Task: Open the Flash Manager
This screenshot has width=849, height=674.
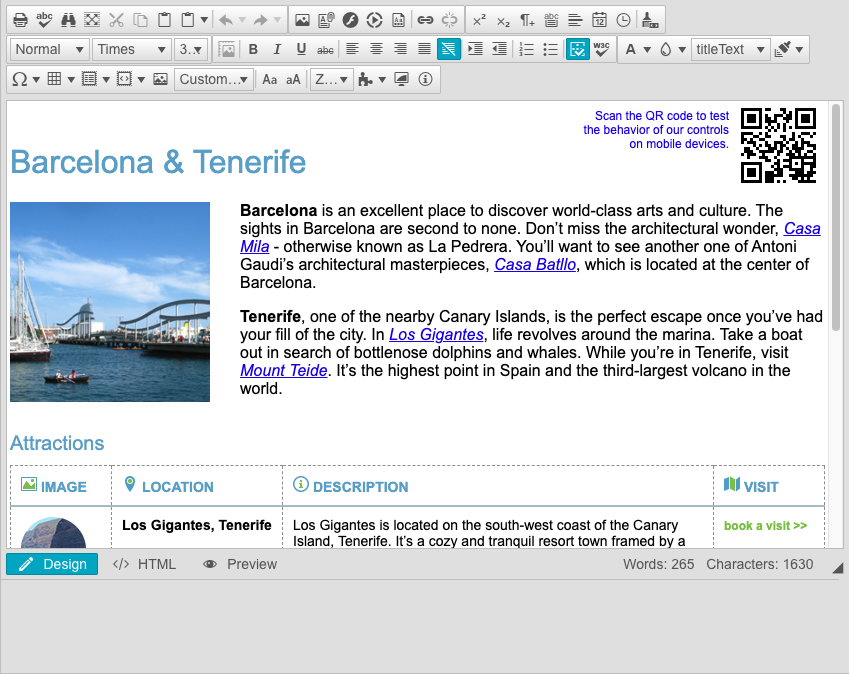Action: click(350, 21)
